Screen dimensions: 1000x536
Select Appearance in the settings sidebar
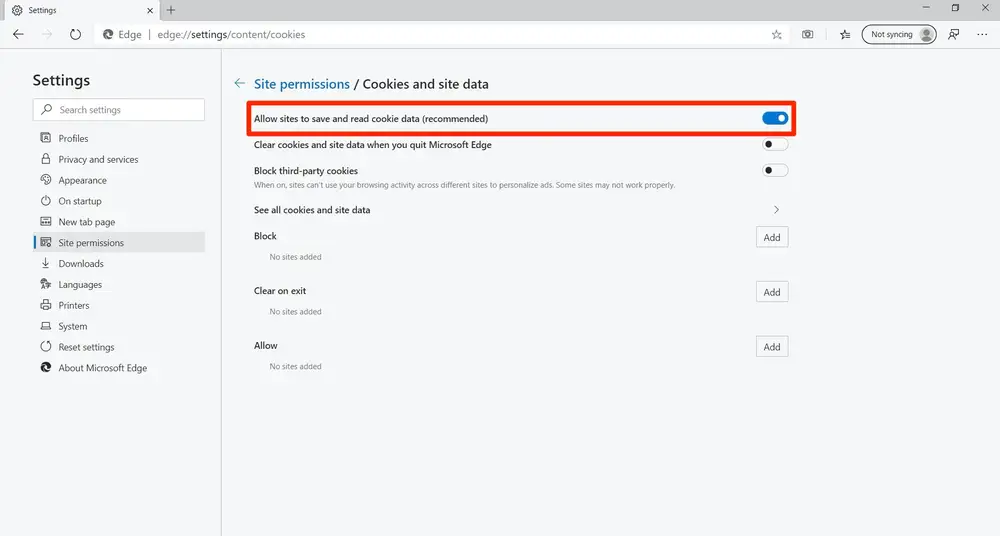(82, 181)
